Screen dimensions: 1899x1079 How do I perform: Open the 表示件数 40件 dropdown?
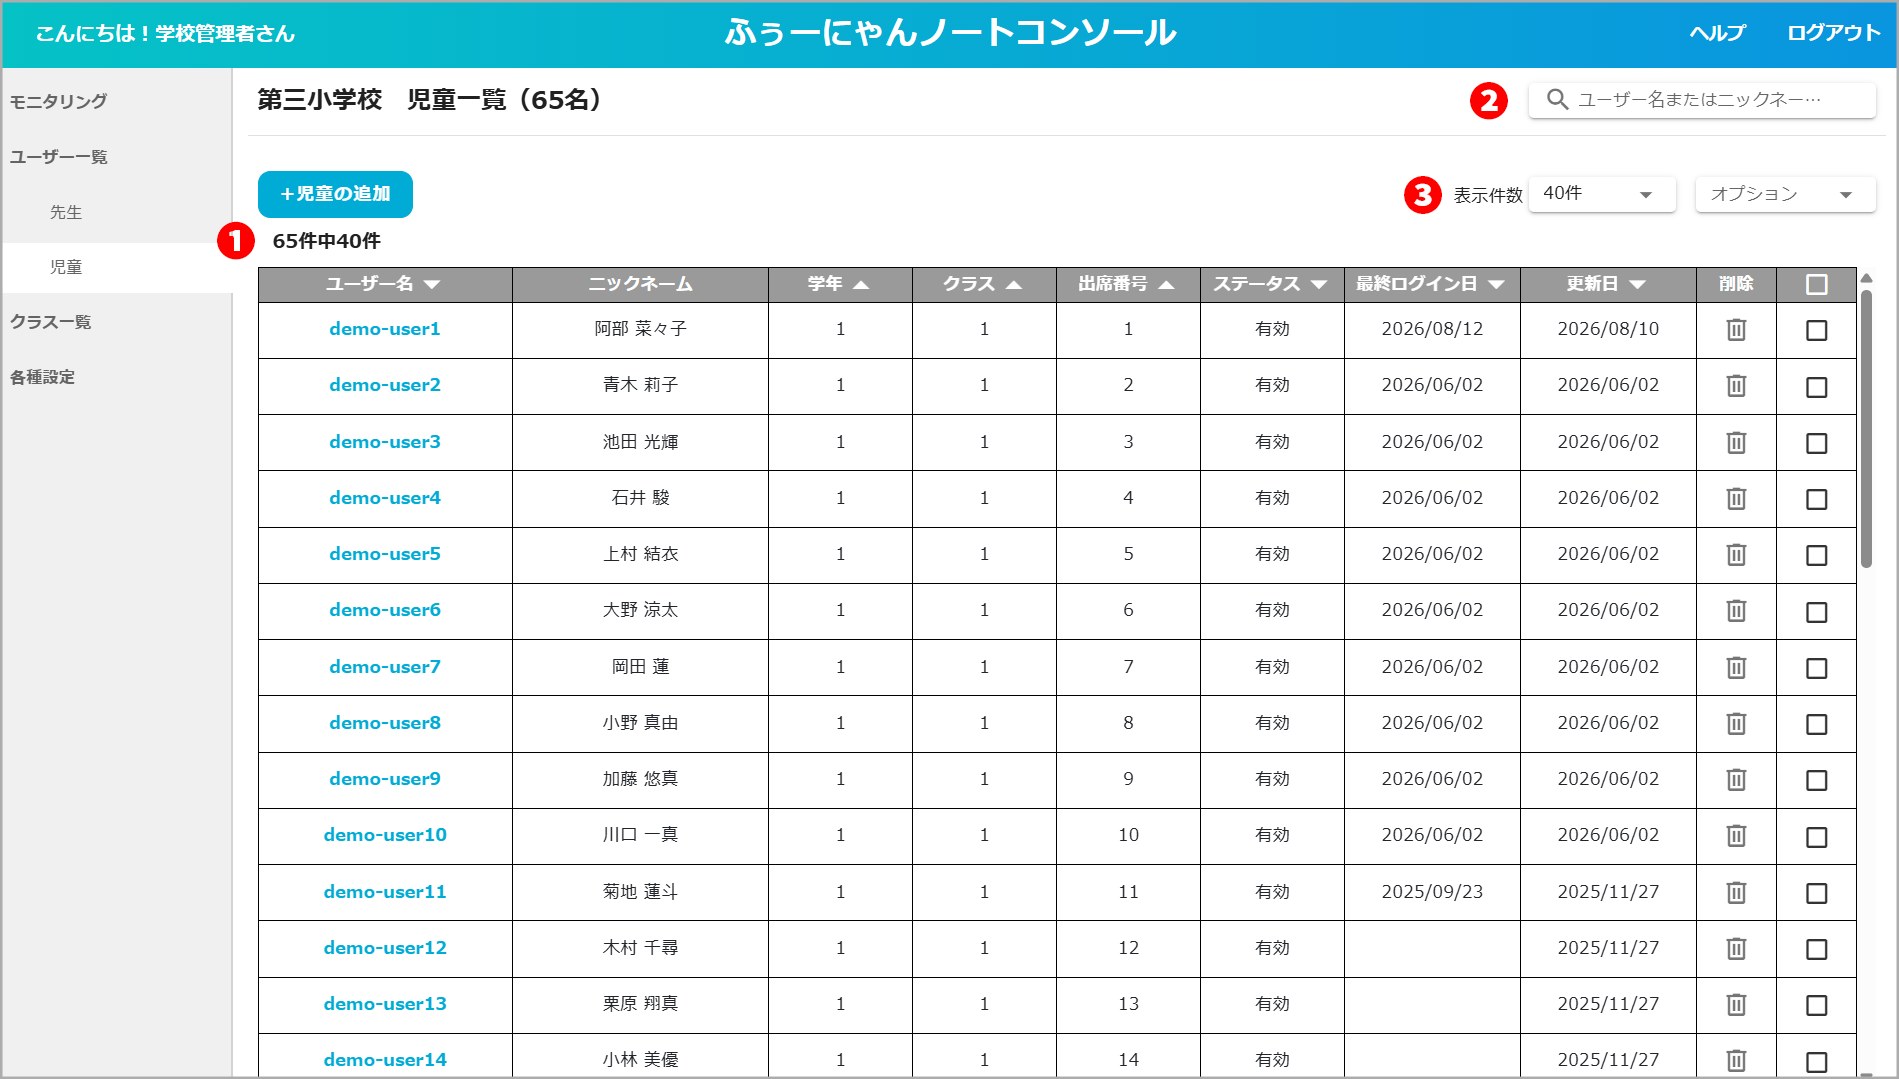(x=1602, y=194)
